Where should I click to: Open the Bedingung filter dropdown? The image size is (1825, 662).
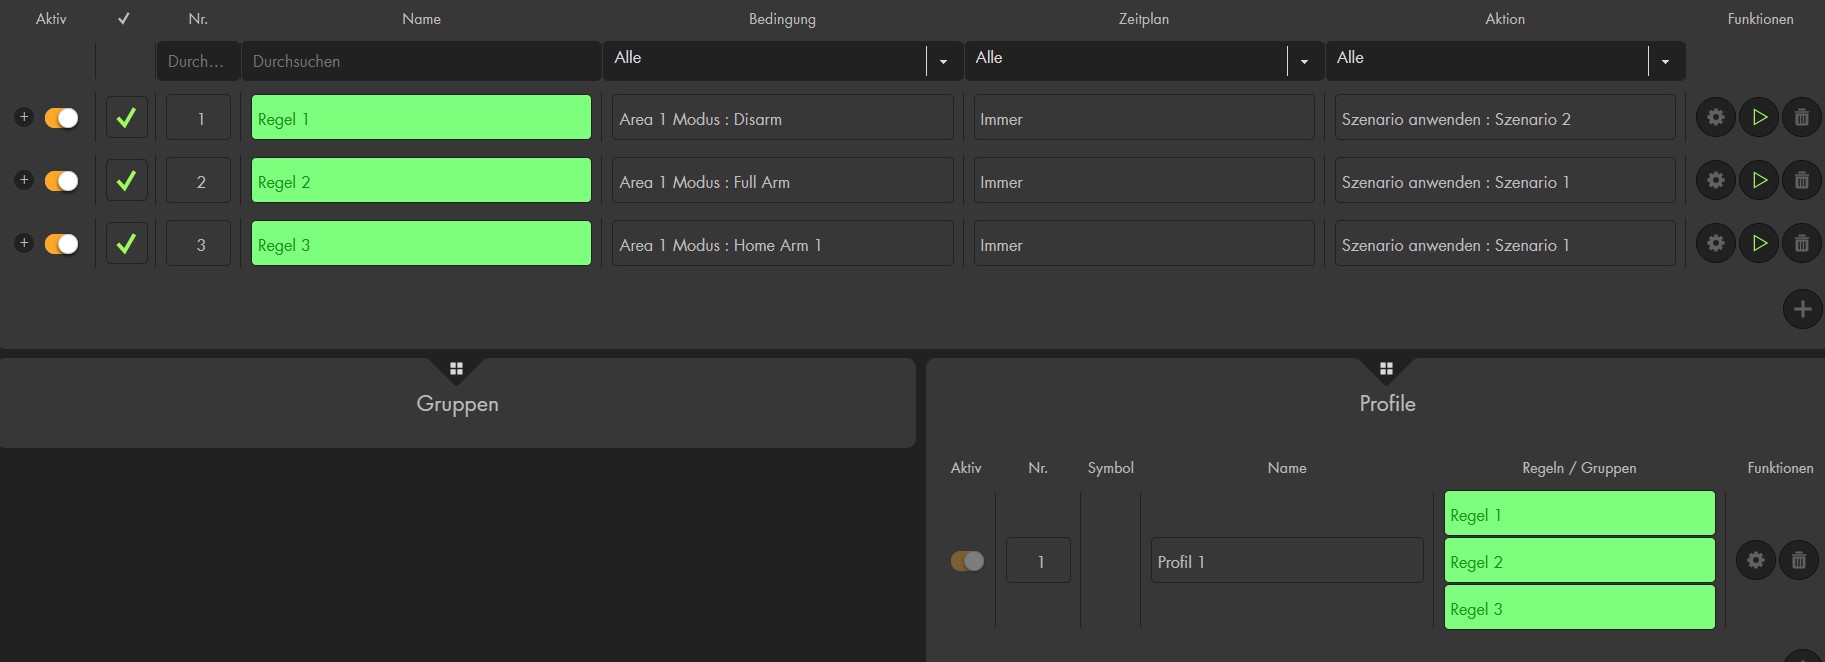click(x=943, y=61)
